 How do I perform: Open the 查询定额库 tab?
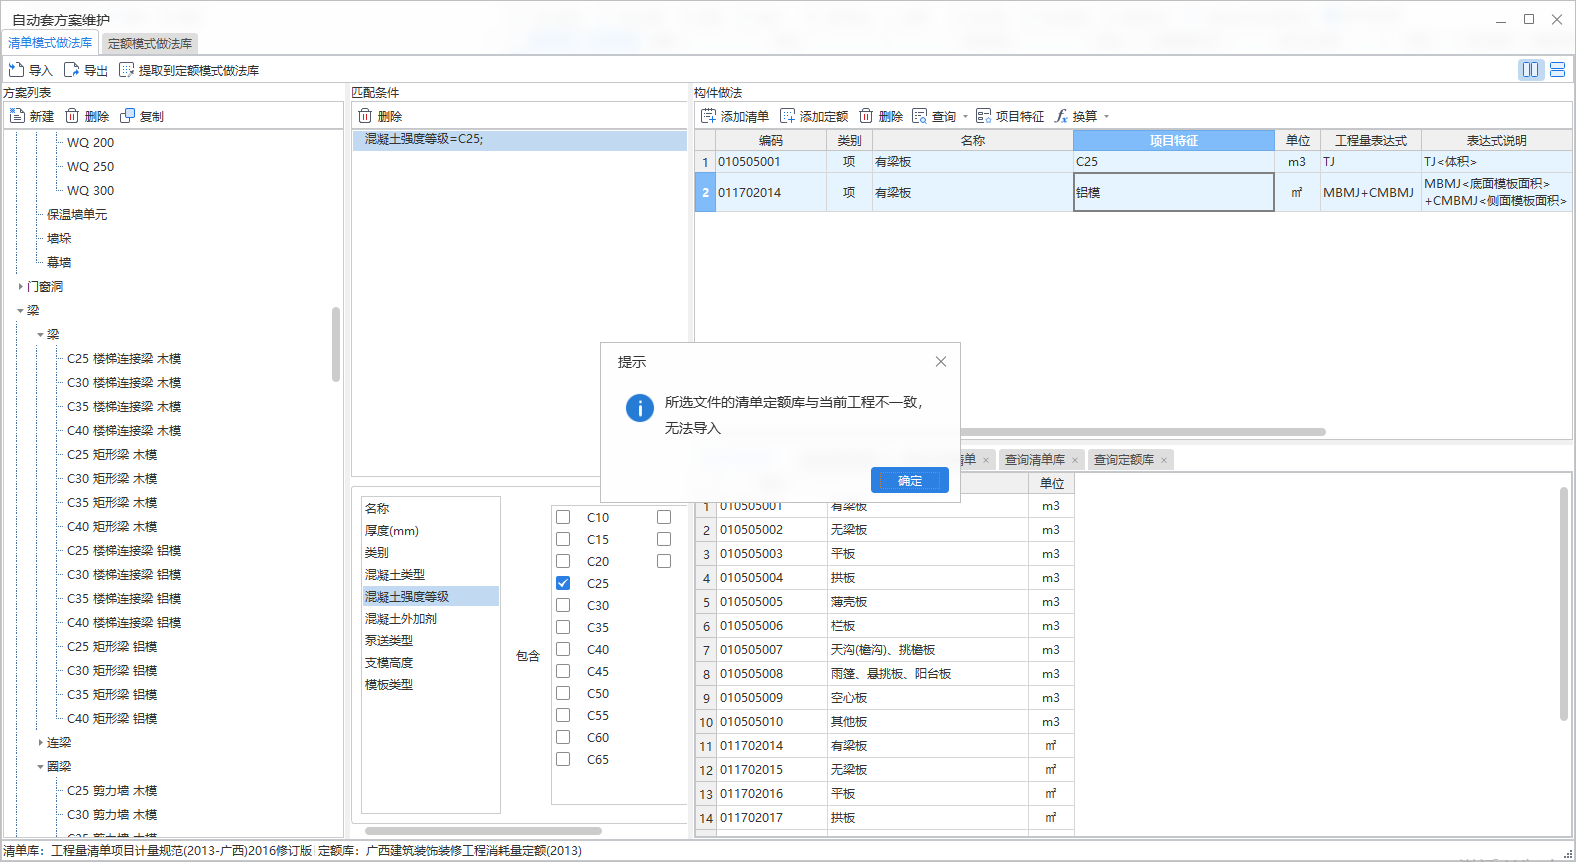pos(1124,460)
